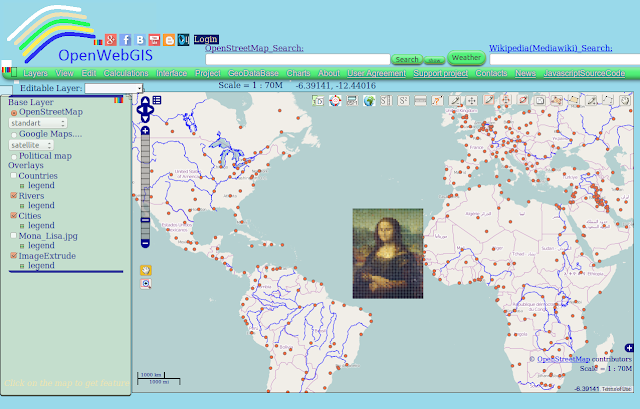Viewport: 640px width, 409px height.
Task: Open the grid table icon beside pan arrows
Action: click(157, 100)
